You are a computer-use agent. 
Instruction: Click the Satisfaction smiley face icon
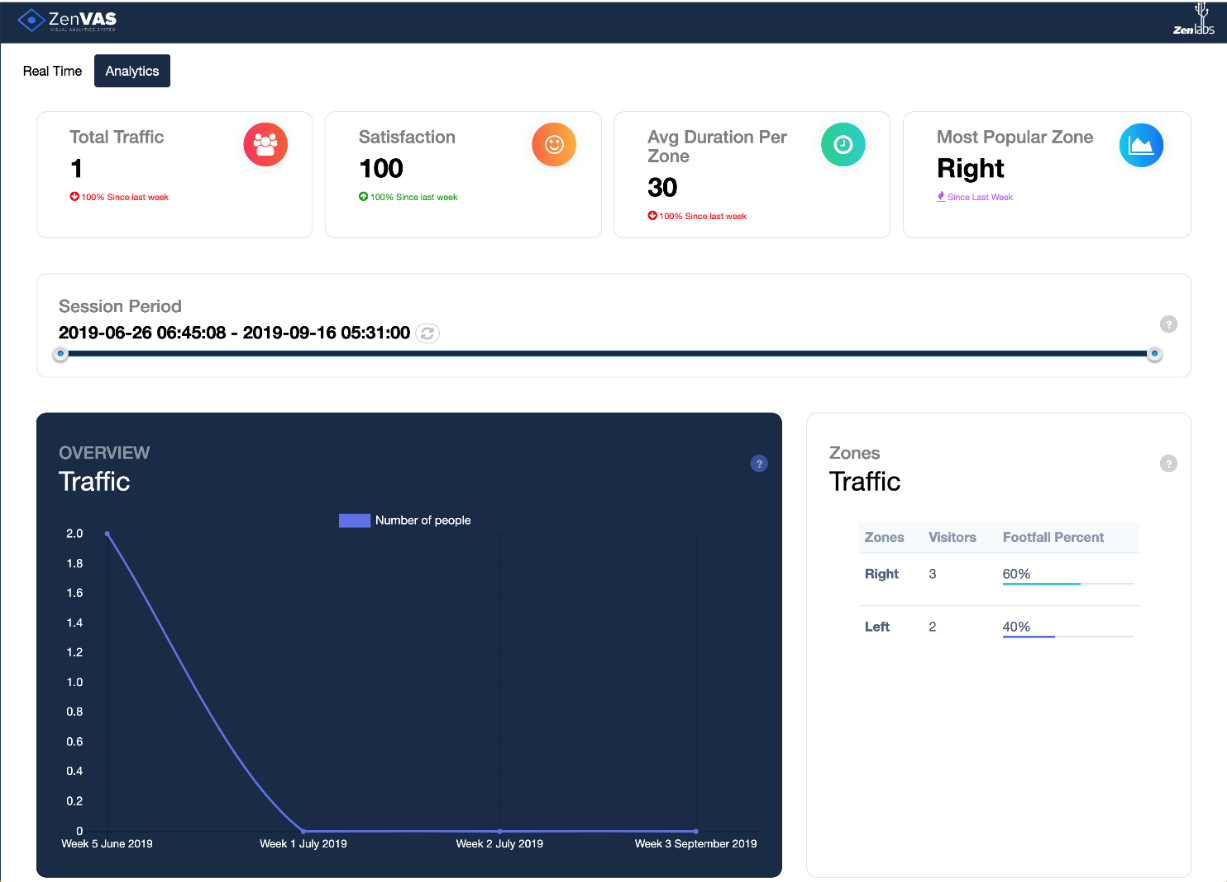[554, 145]
